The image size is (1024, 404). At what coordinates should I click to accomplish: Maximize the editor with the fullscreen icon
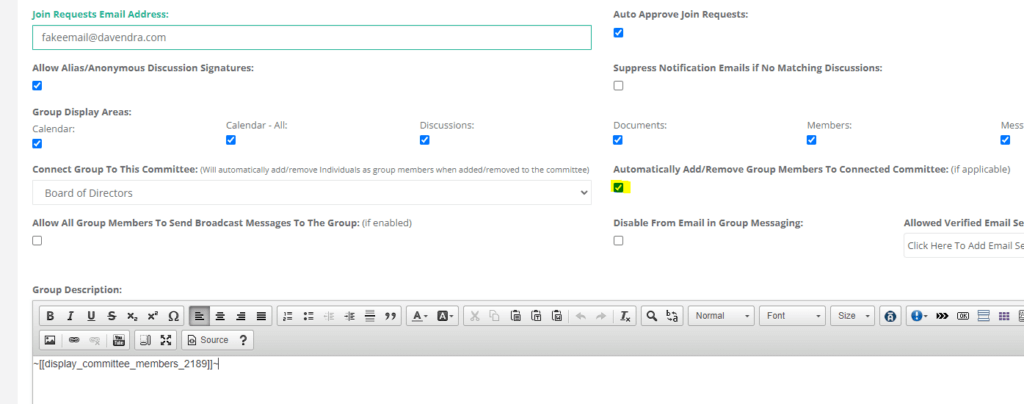(166, 340)
